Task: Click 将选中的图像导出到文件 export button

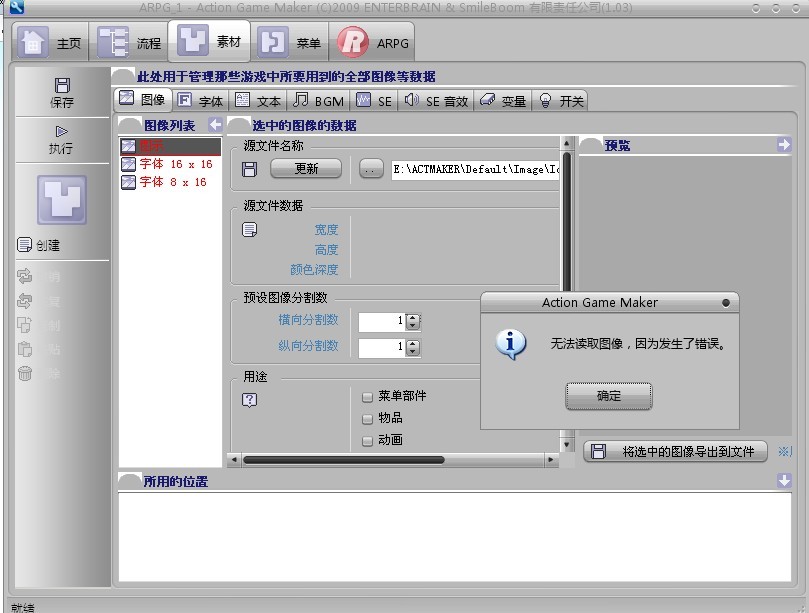Action: [x=675, y=451]
